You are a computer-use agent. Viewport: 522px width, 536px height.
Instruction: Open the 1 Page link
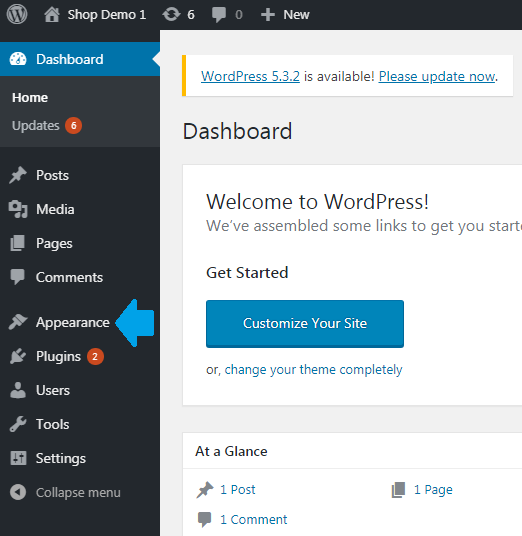(x=433, y=490)
